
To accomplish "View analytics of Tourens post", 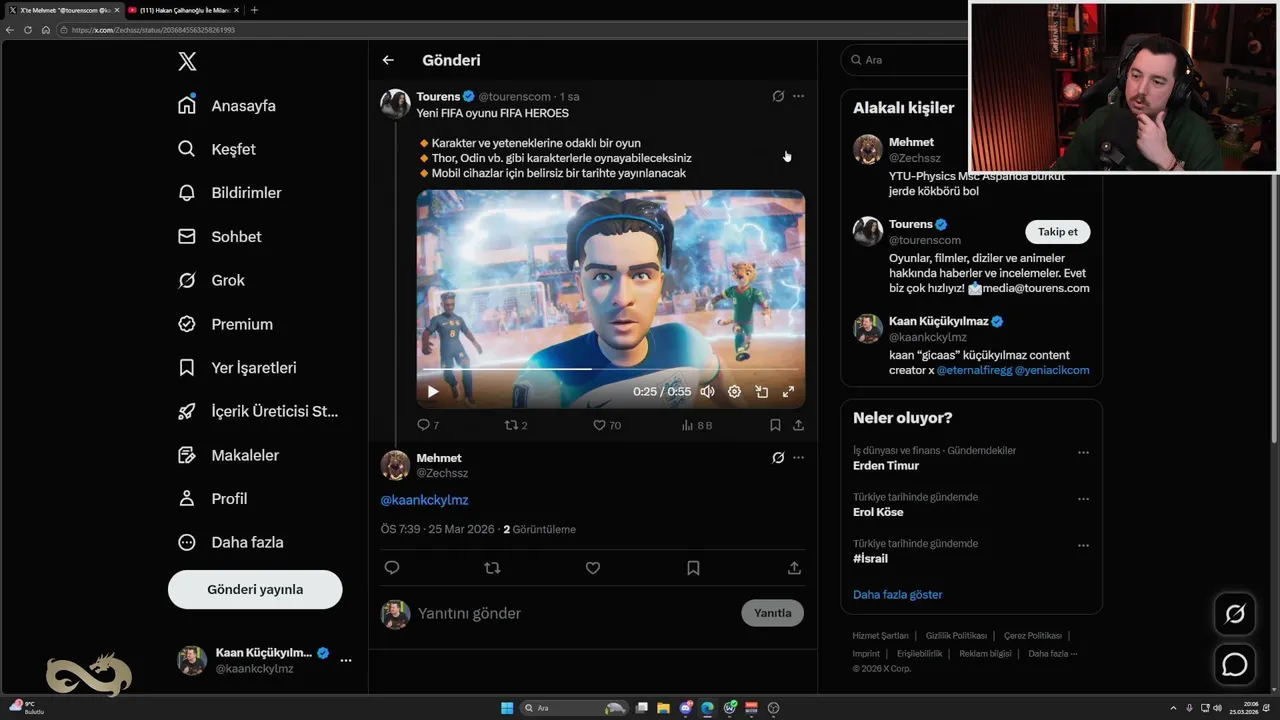I will (x=696, y=425).
